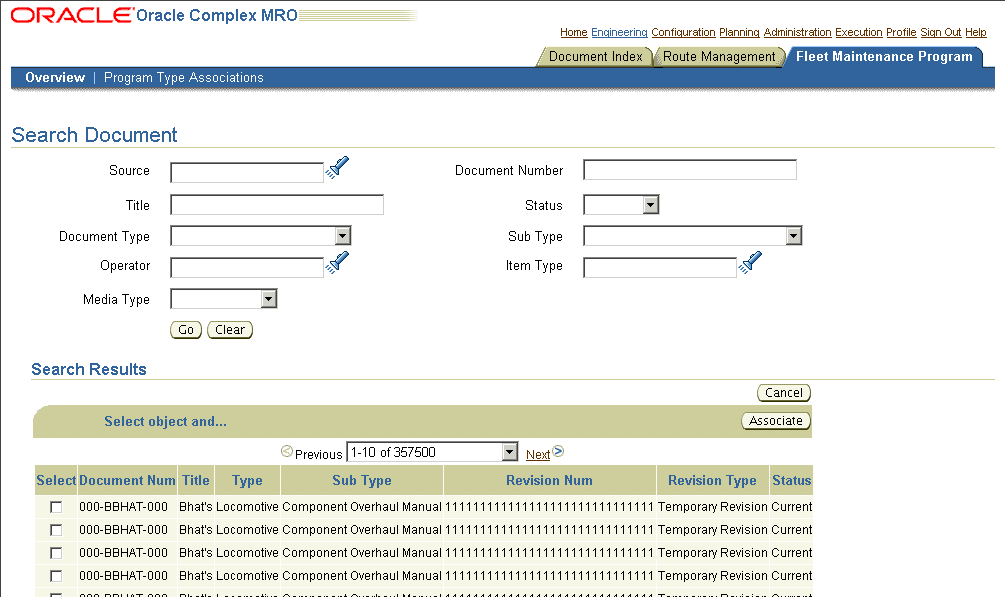Tick the checkbox in the second result row
Viewport: 1005px width, 597px height.
coord(56,530)
